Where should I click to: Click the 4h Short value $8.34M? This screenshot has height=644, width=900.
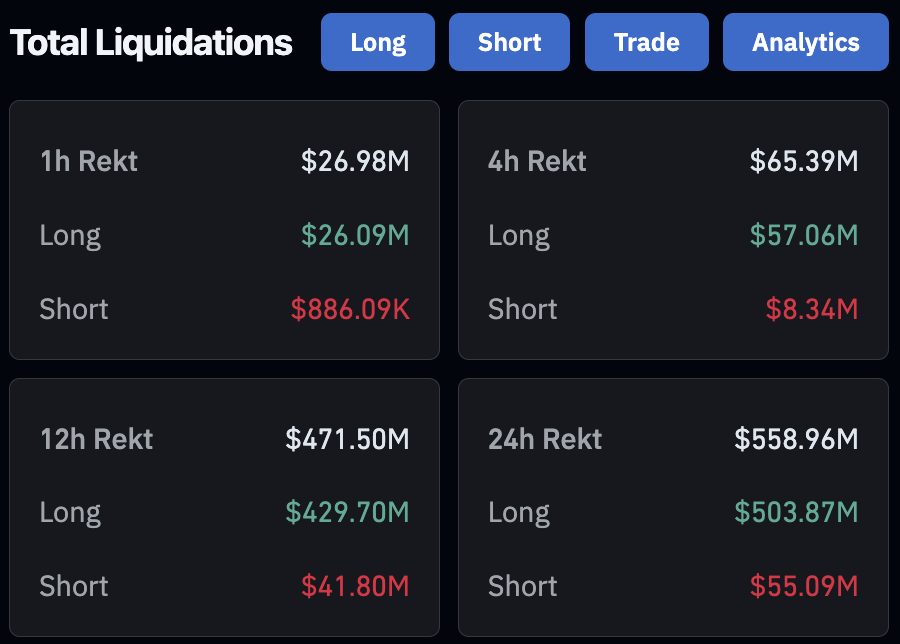[812, 309]
